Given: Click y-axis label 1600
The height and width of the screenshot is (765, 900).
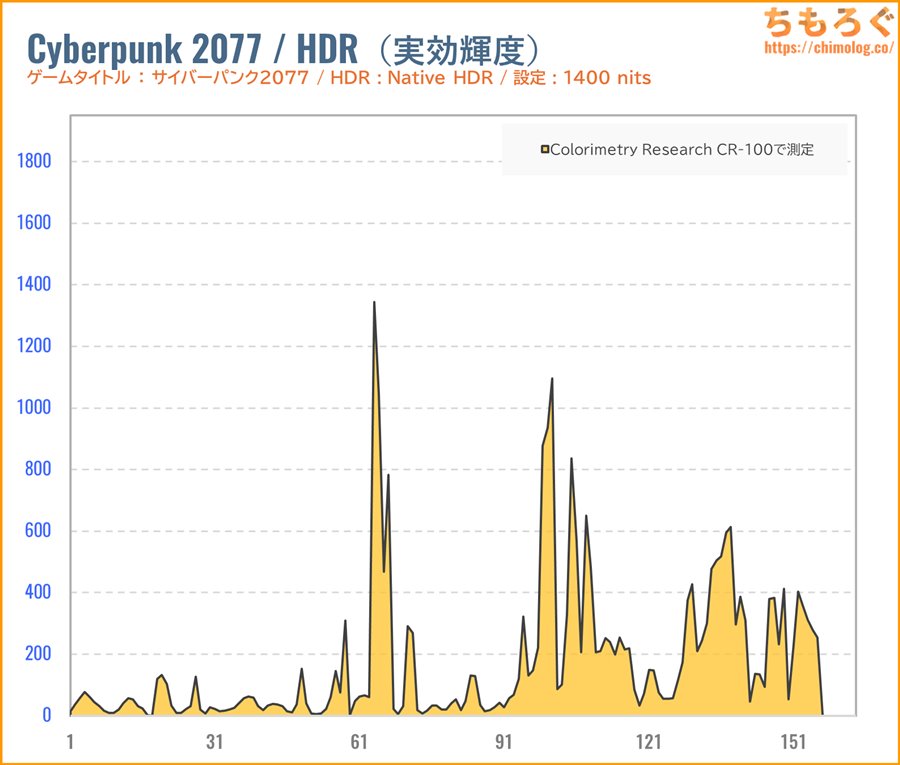Looking at the screenshot, I should [34, 223].
